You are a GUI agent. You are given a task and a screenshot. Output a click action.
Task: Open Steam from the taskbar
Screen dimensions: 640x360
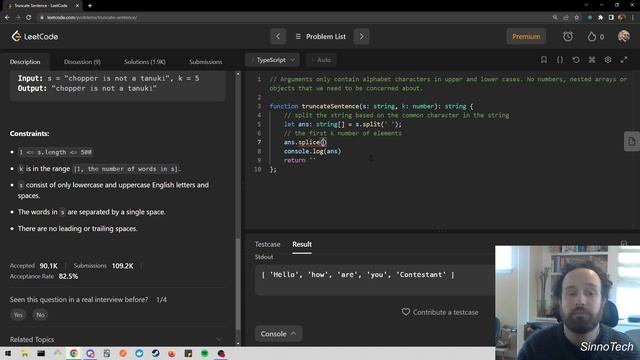pos(156,353)
